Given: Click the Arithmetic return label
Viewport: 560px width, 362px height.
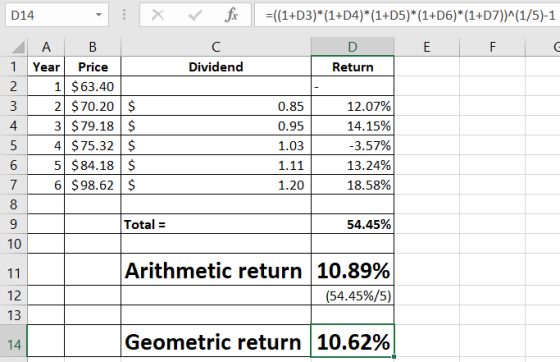Looking at the screenshot, I should (x=216, y=270).
